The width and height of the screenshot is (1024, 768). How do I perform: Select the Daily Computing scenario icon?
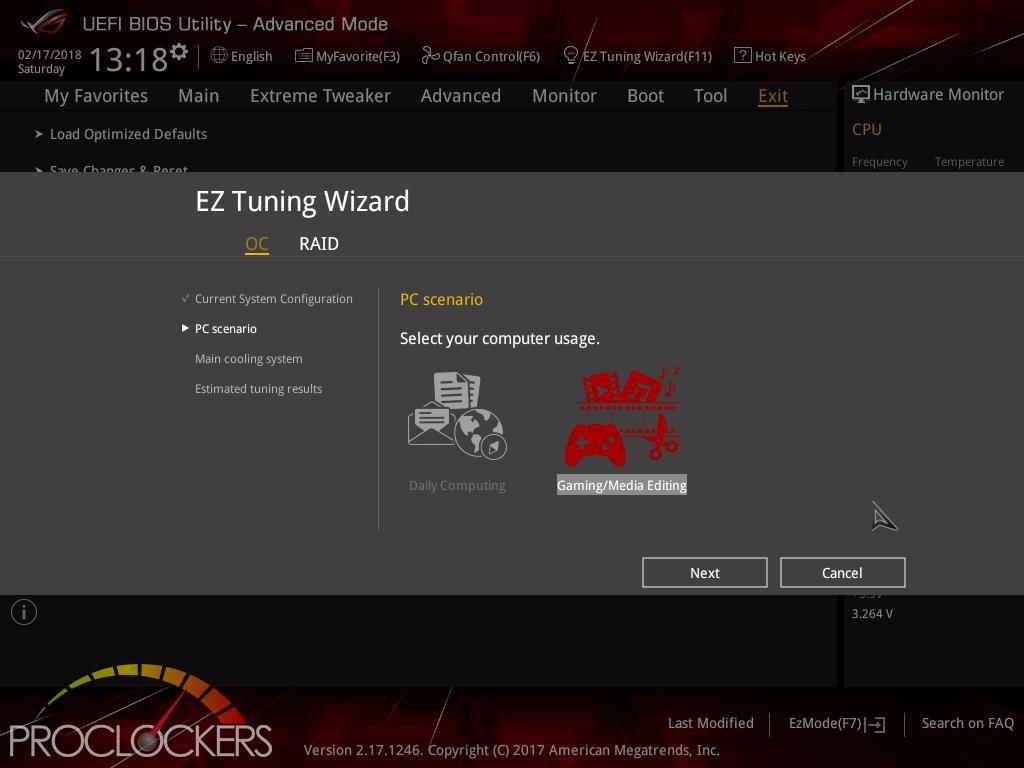pos(457,416)
